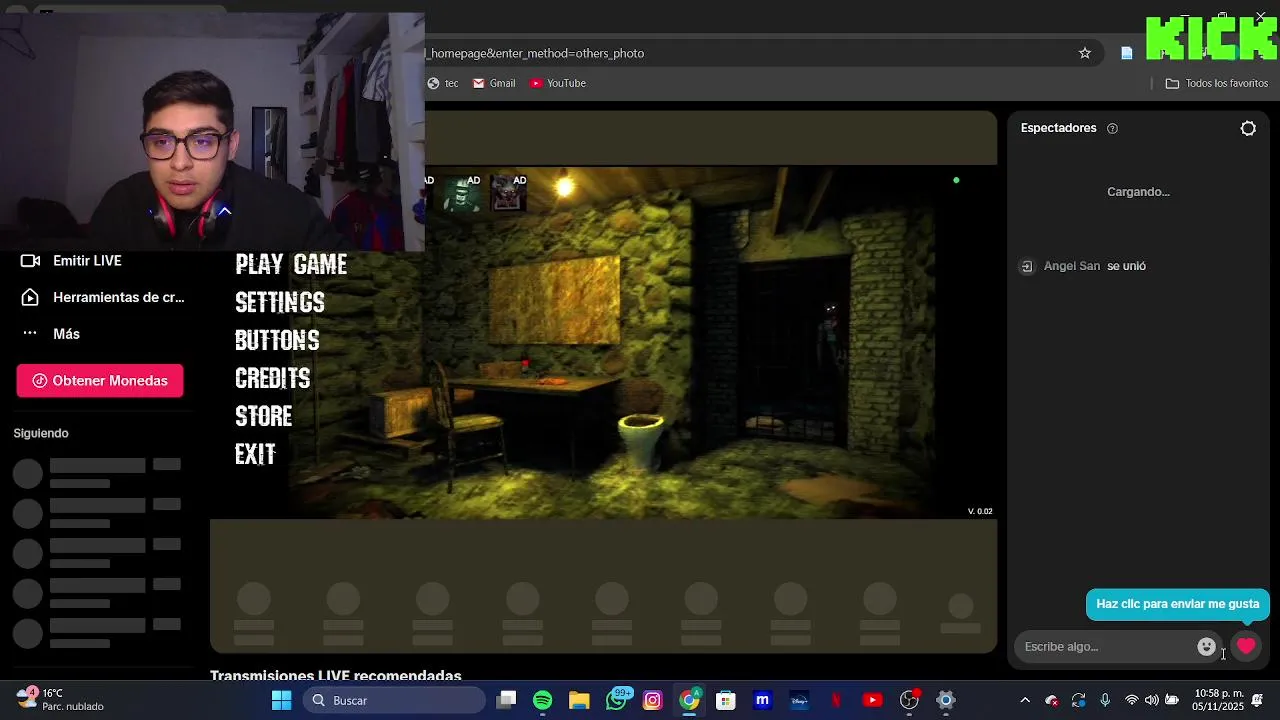The width and height of the screenshot is (1280, 720).
Task: Open Task View in the taskbar
Action: pos(507,700)
